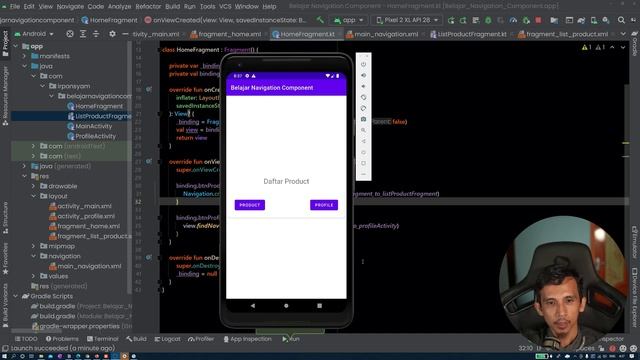
Task: Click Select Opened File target icon
Action: pos(70,34)
